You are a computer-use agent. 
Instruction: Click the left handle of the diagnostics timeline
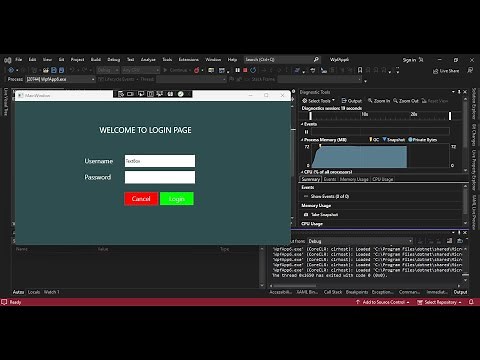coord(310,116)
